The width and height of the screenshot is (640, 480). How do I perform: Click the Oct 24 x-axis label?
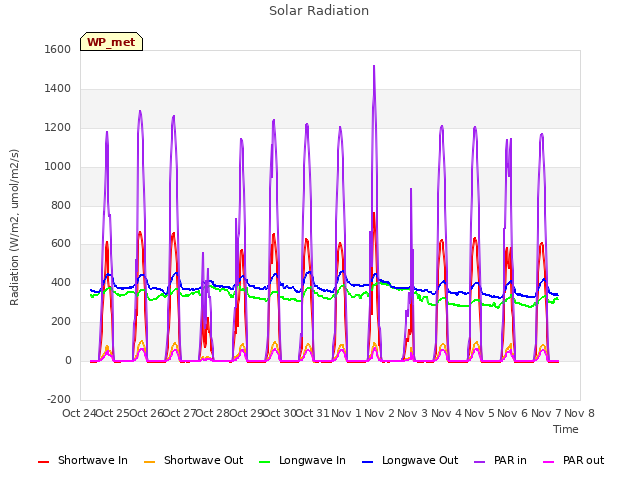coord(79,413)
